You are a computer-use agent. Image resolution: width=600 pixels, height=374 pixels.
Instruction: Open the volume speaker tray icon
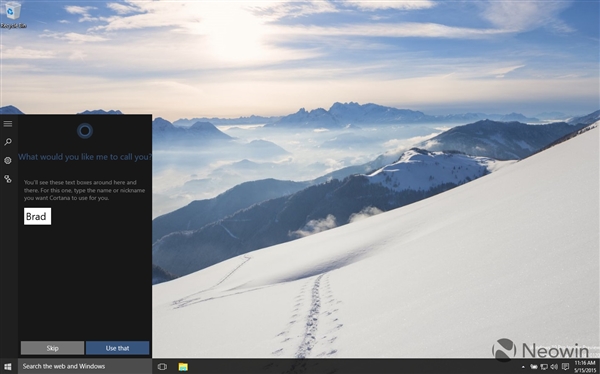click(554, 367)
